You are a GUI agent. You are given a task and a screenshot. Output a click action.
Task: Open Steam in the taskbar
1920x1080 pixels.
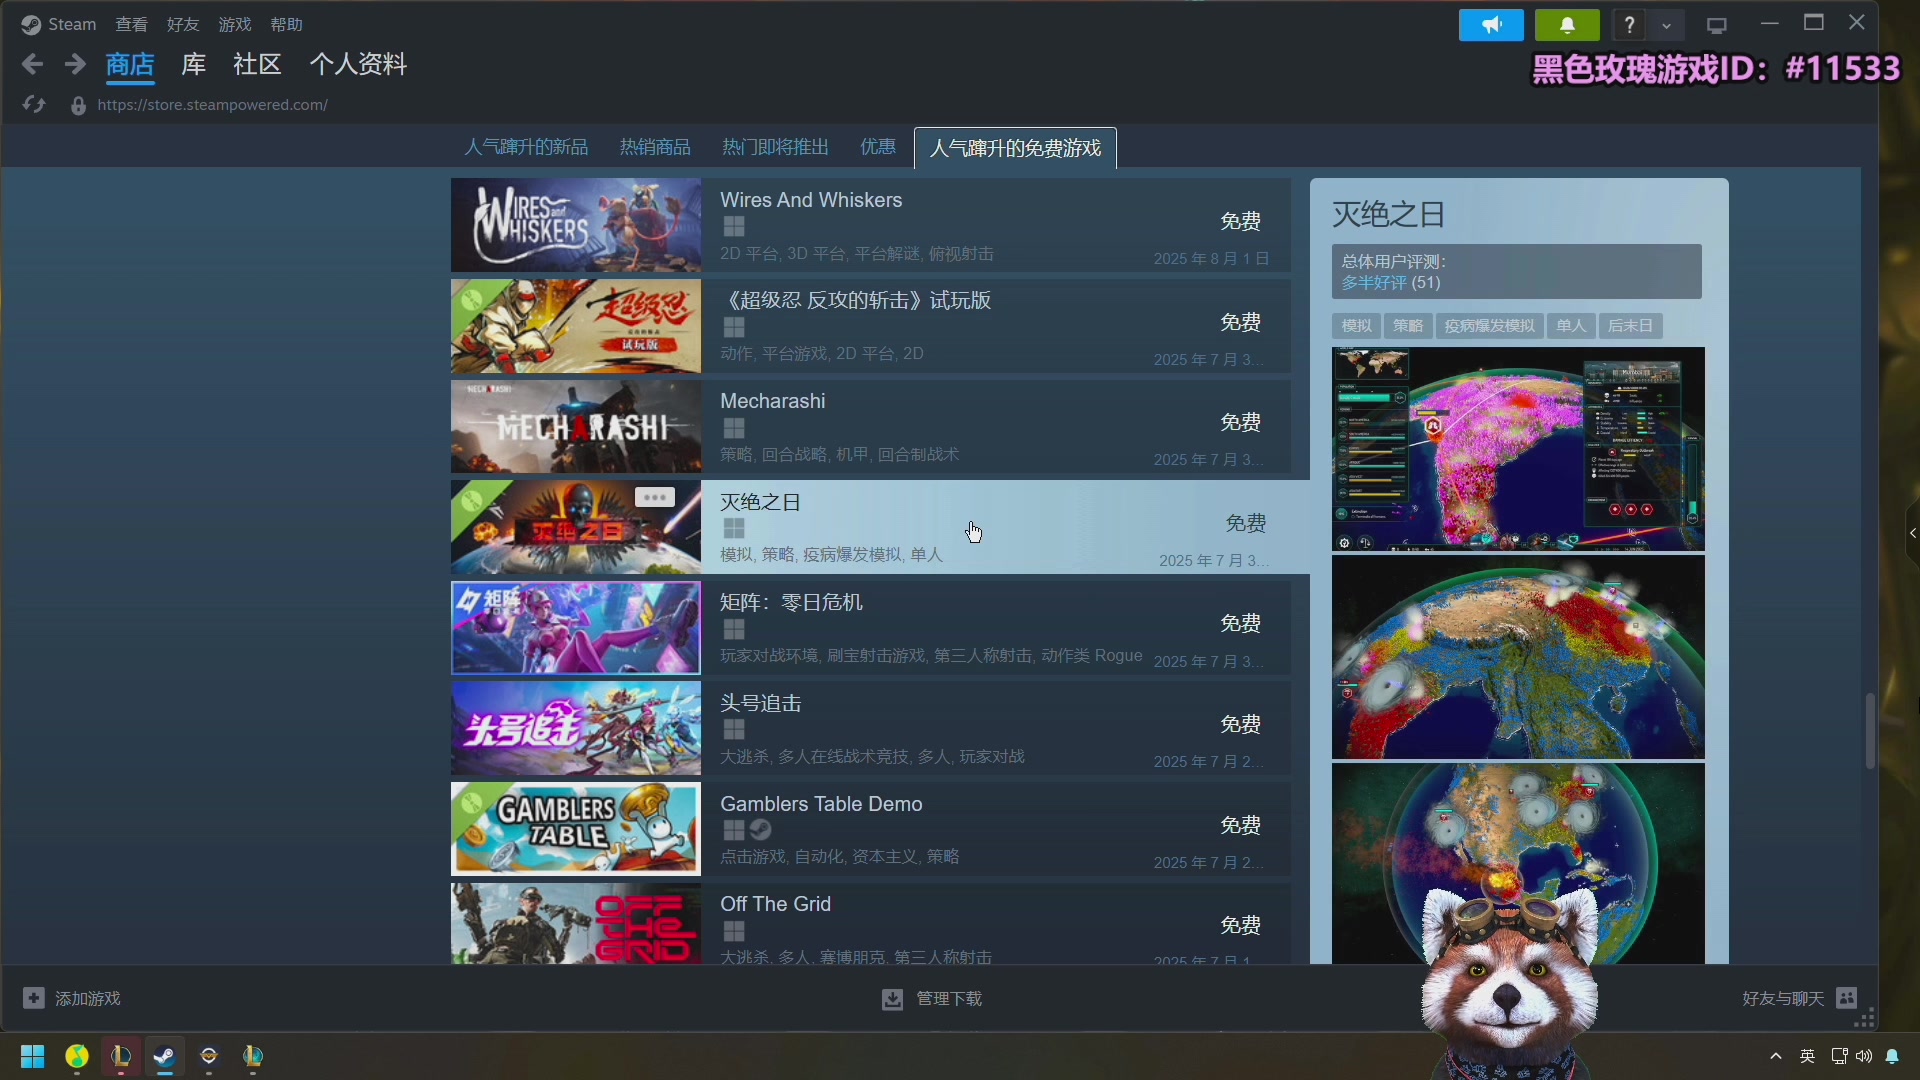[x=165, y=1056]
